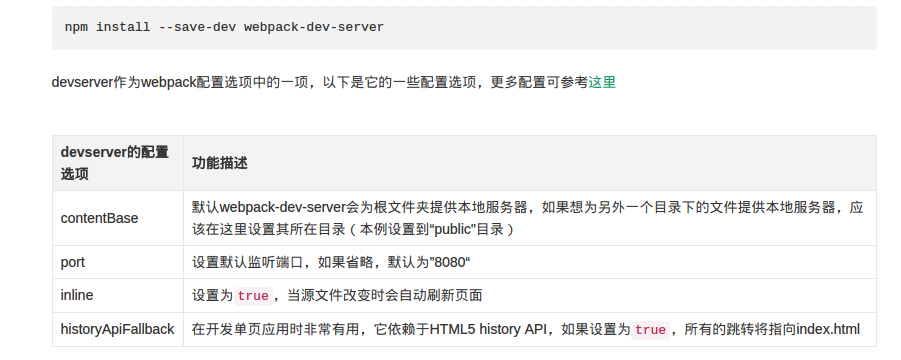Click the 功能描述 column header
Screen dimensions: 901x360
[x=530, y=163]
